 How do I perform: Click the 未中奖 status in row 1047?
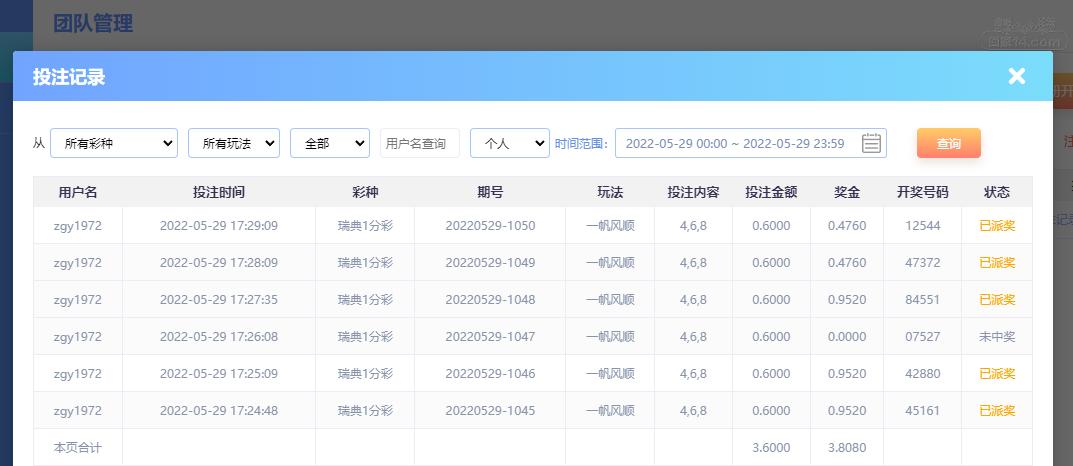pyautogui.click(x=997, y=337)
